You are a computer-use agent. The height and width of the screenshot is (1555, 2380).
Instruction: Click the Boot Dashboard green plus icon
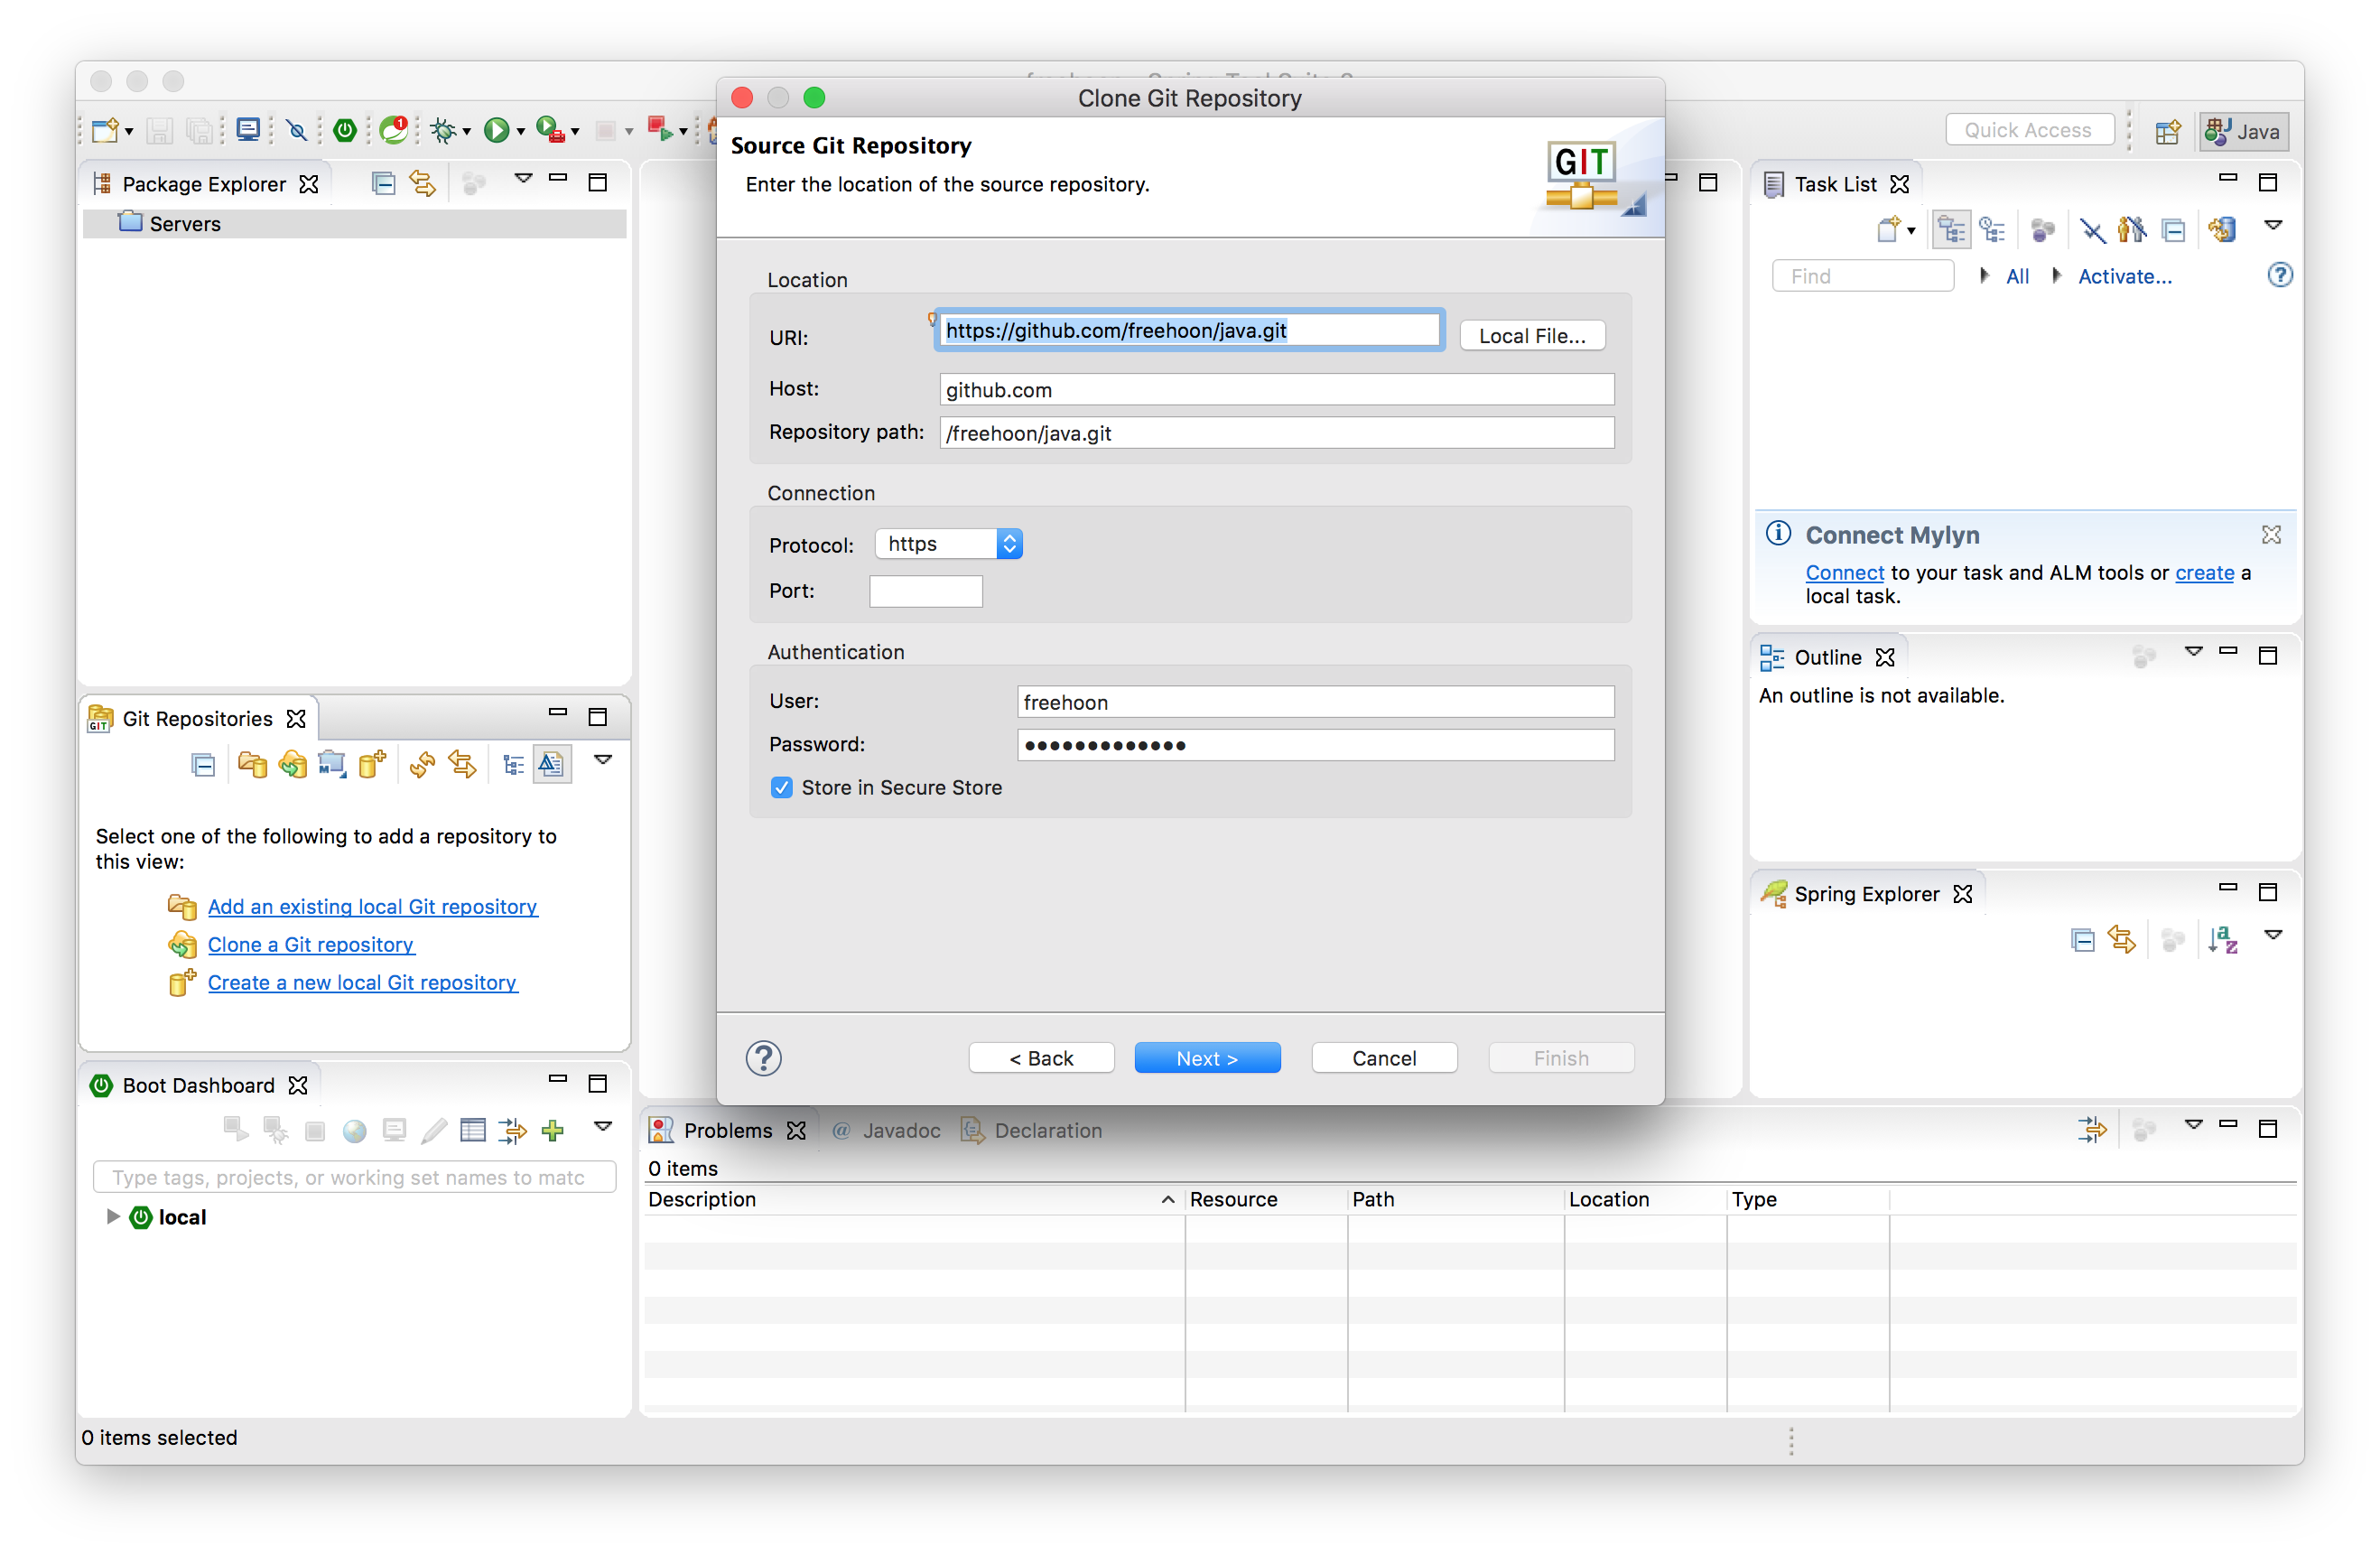click(553, 1130)
